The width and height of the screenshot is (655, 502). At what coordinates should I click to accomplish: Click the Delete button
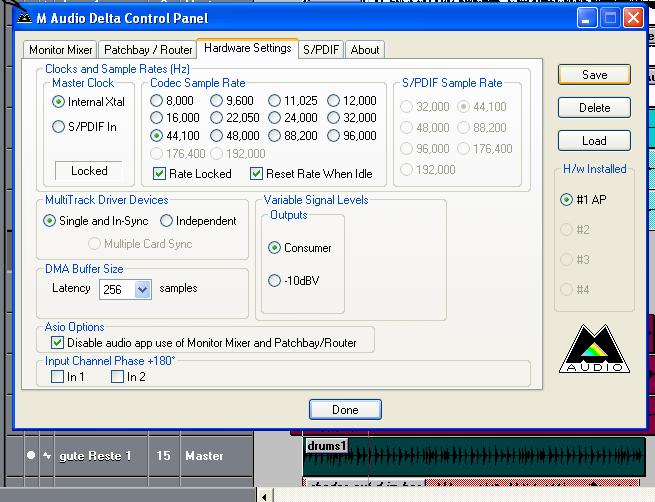(594, 108)
